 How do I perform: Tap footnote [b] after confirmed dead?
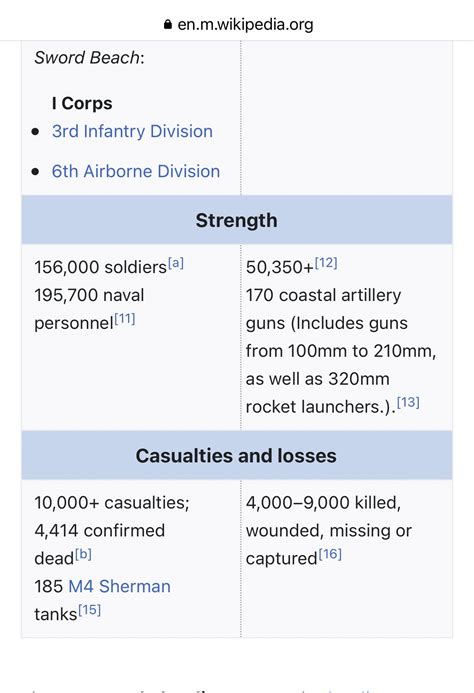click(x=83, y=554)
